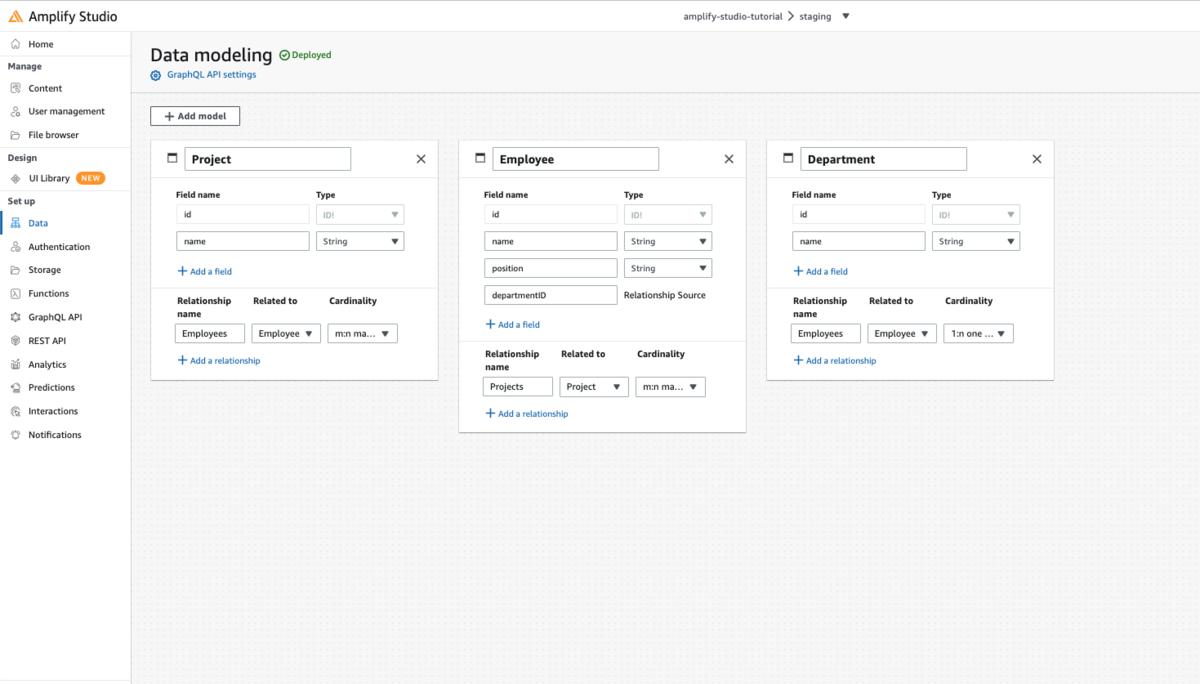Click the Storage folder icon

15,270
